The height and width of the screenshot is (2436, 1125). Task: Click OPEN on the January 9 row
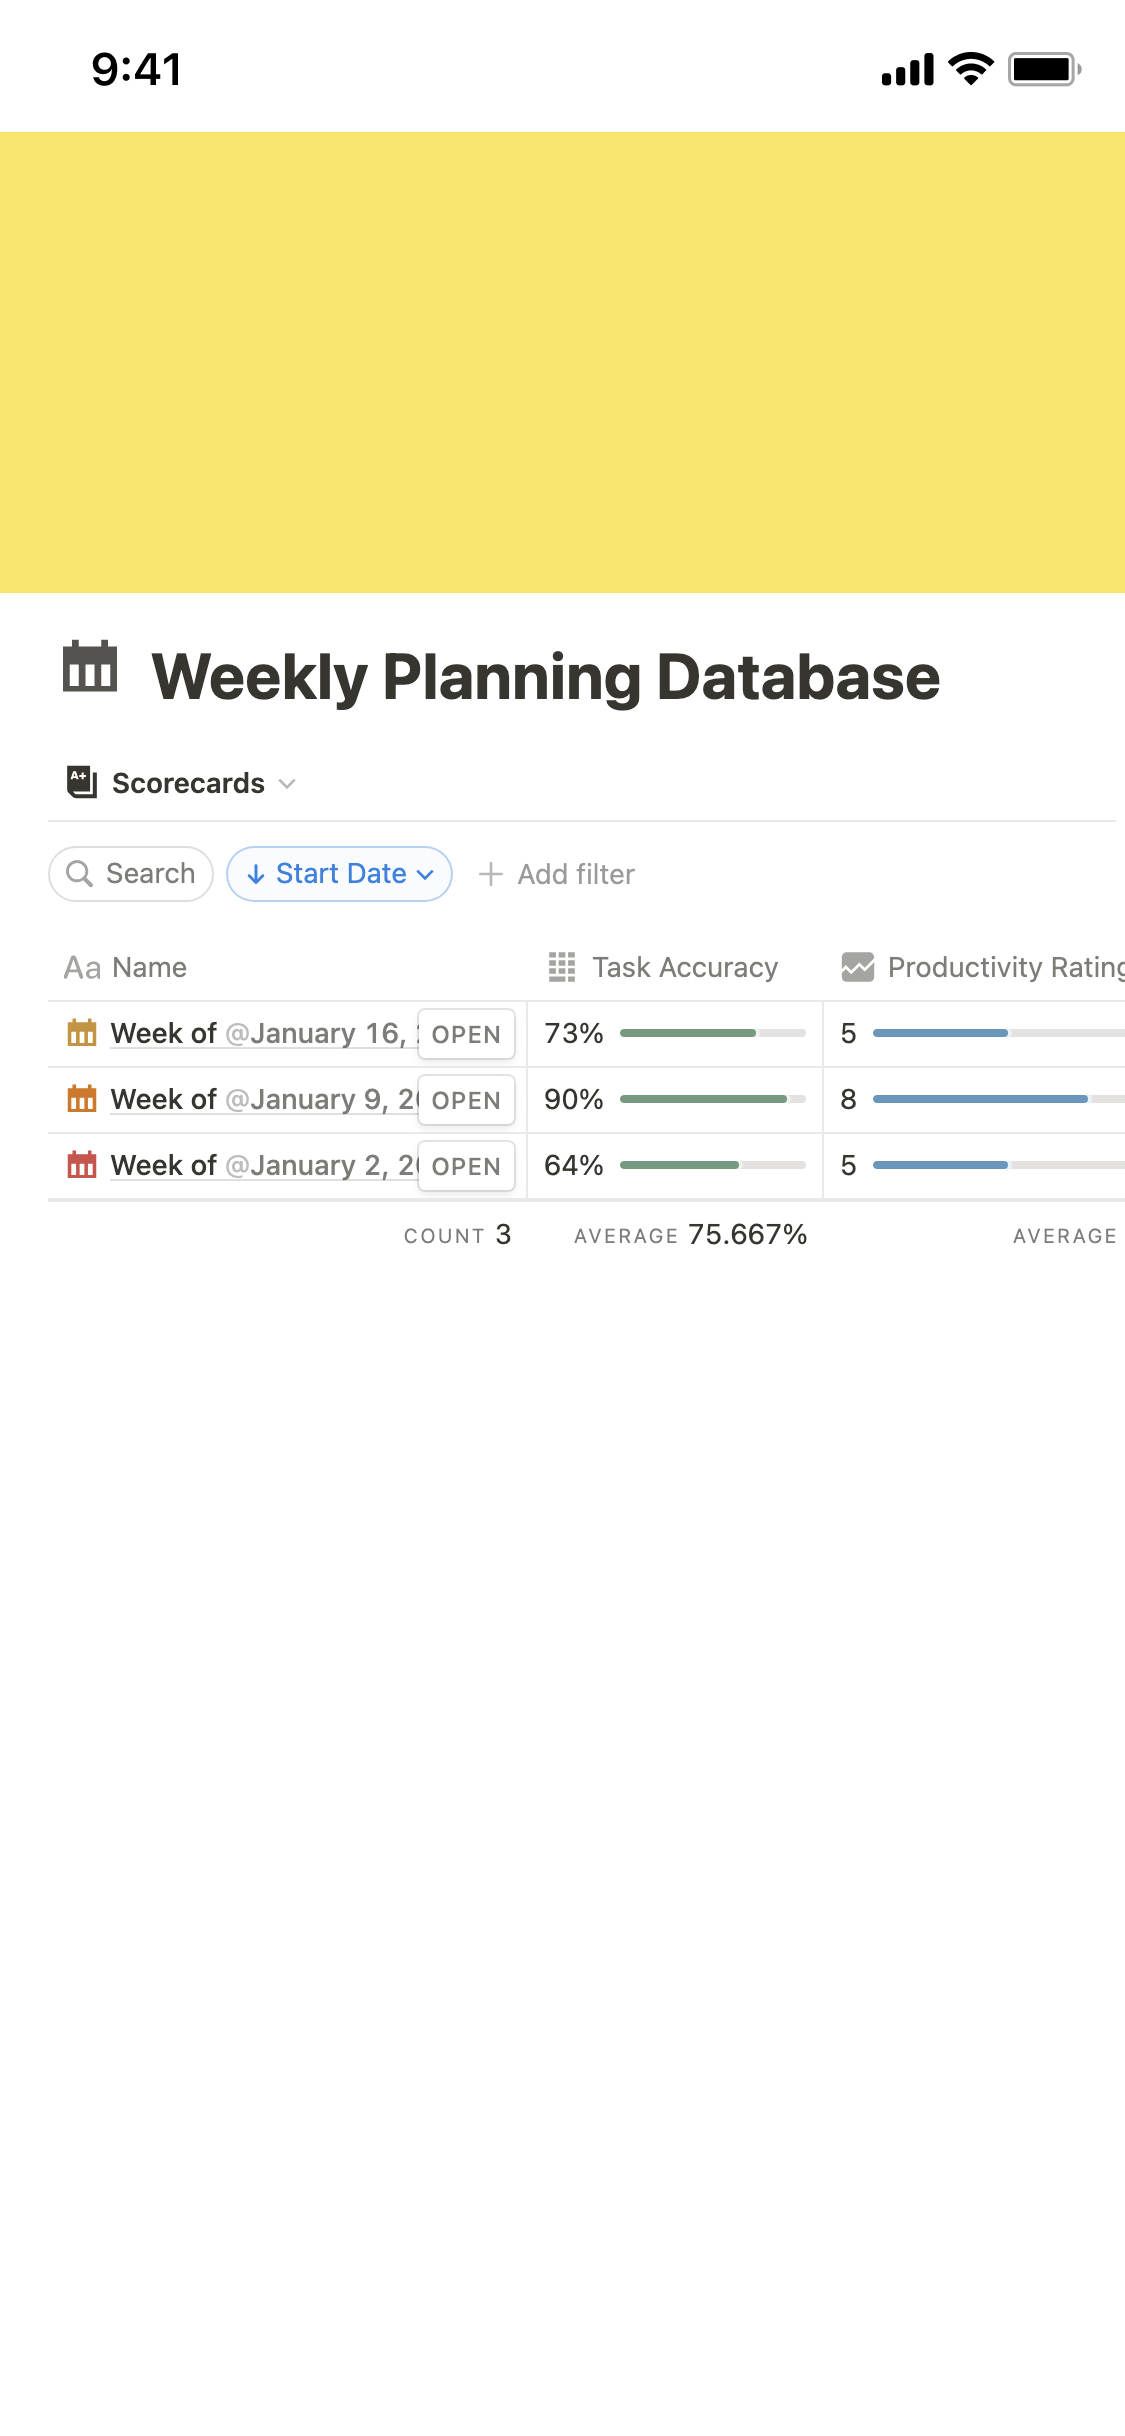(466, 1100)
